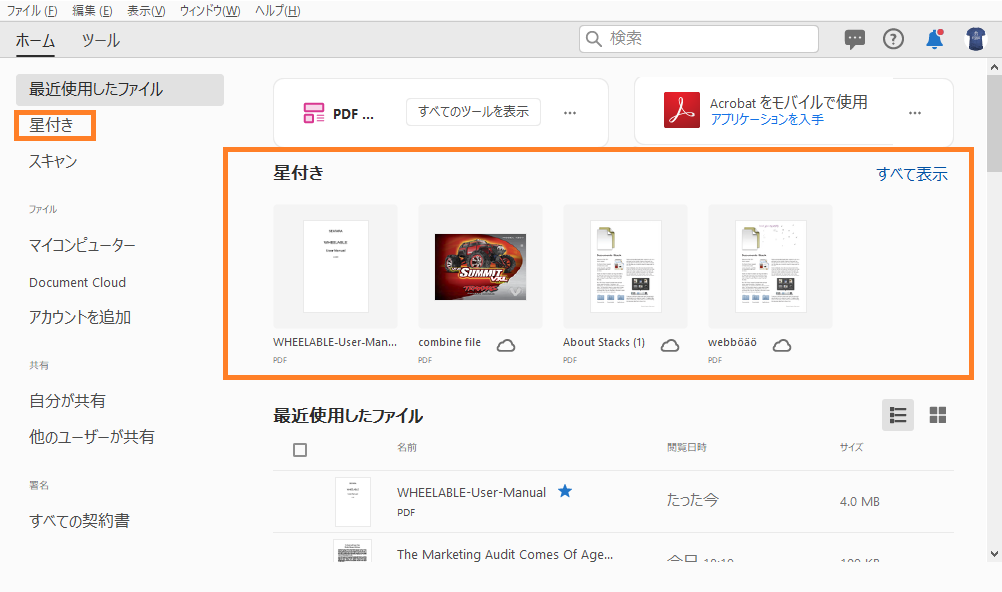Open the ファイル (F) menu
This screenshot has height=592, width=1002.
[x=31, y=11]
